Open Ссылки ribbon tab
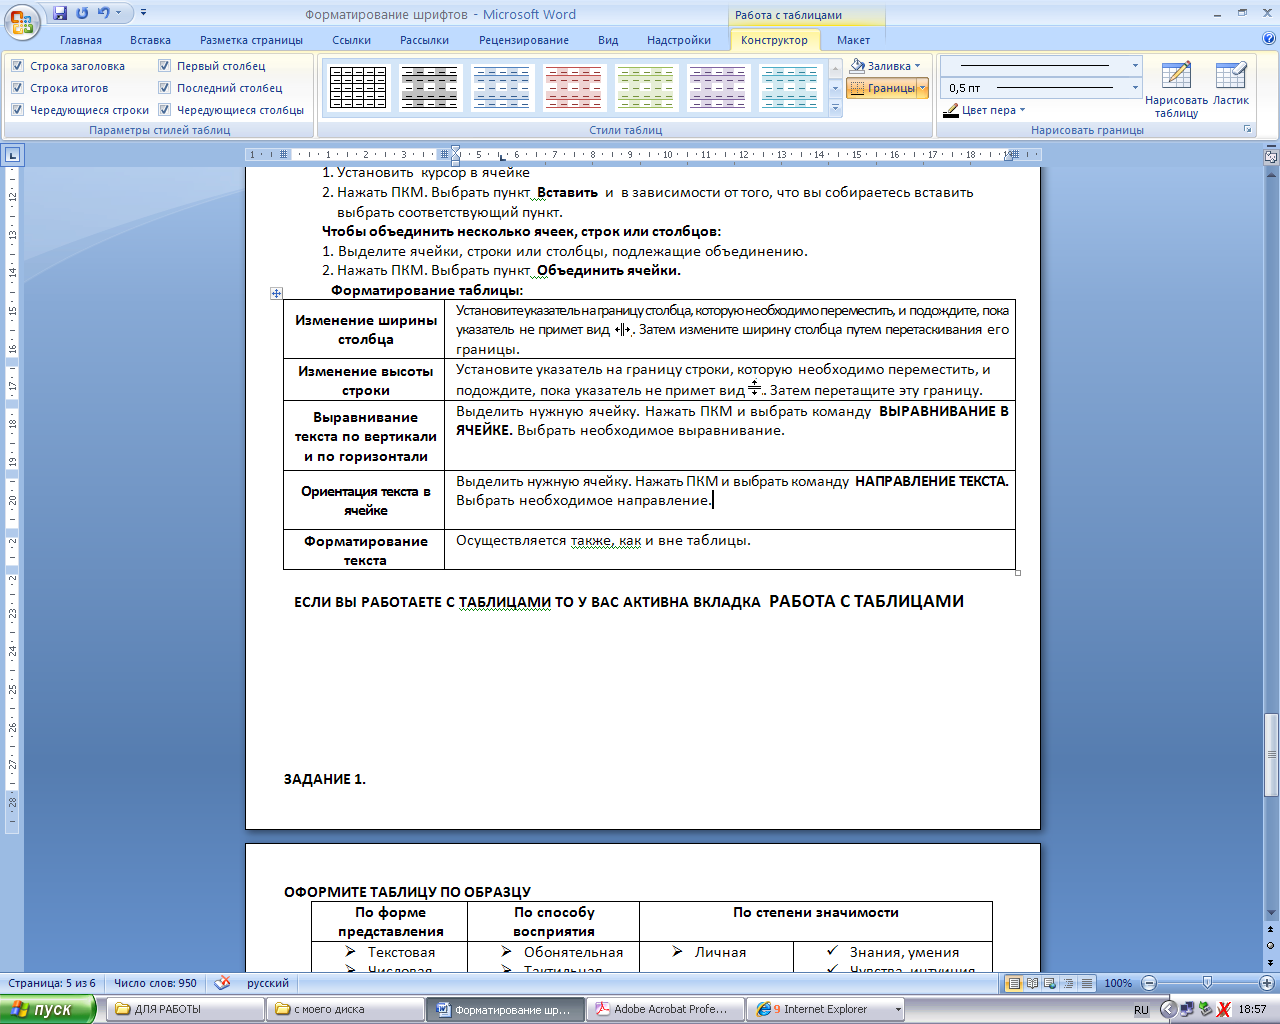Screen dimensions: 1280x1024 pos(352,40)
